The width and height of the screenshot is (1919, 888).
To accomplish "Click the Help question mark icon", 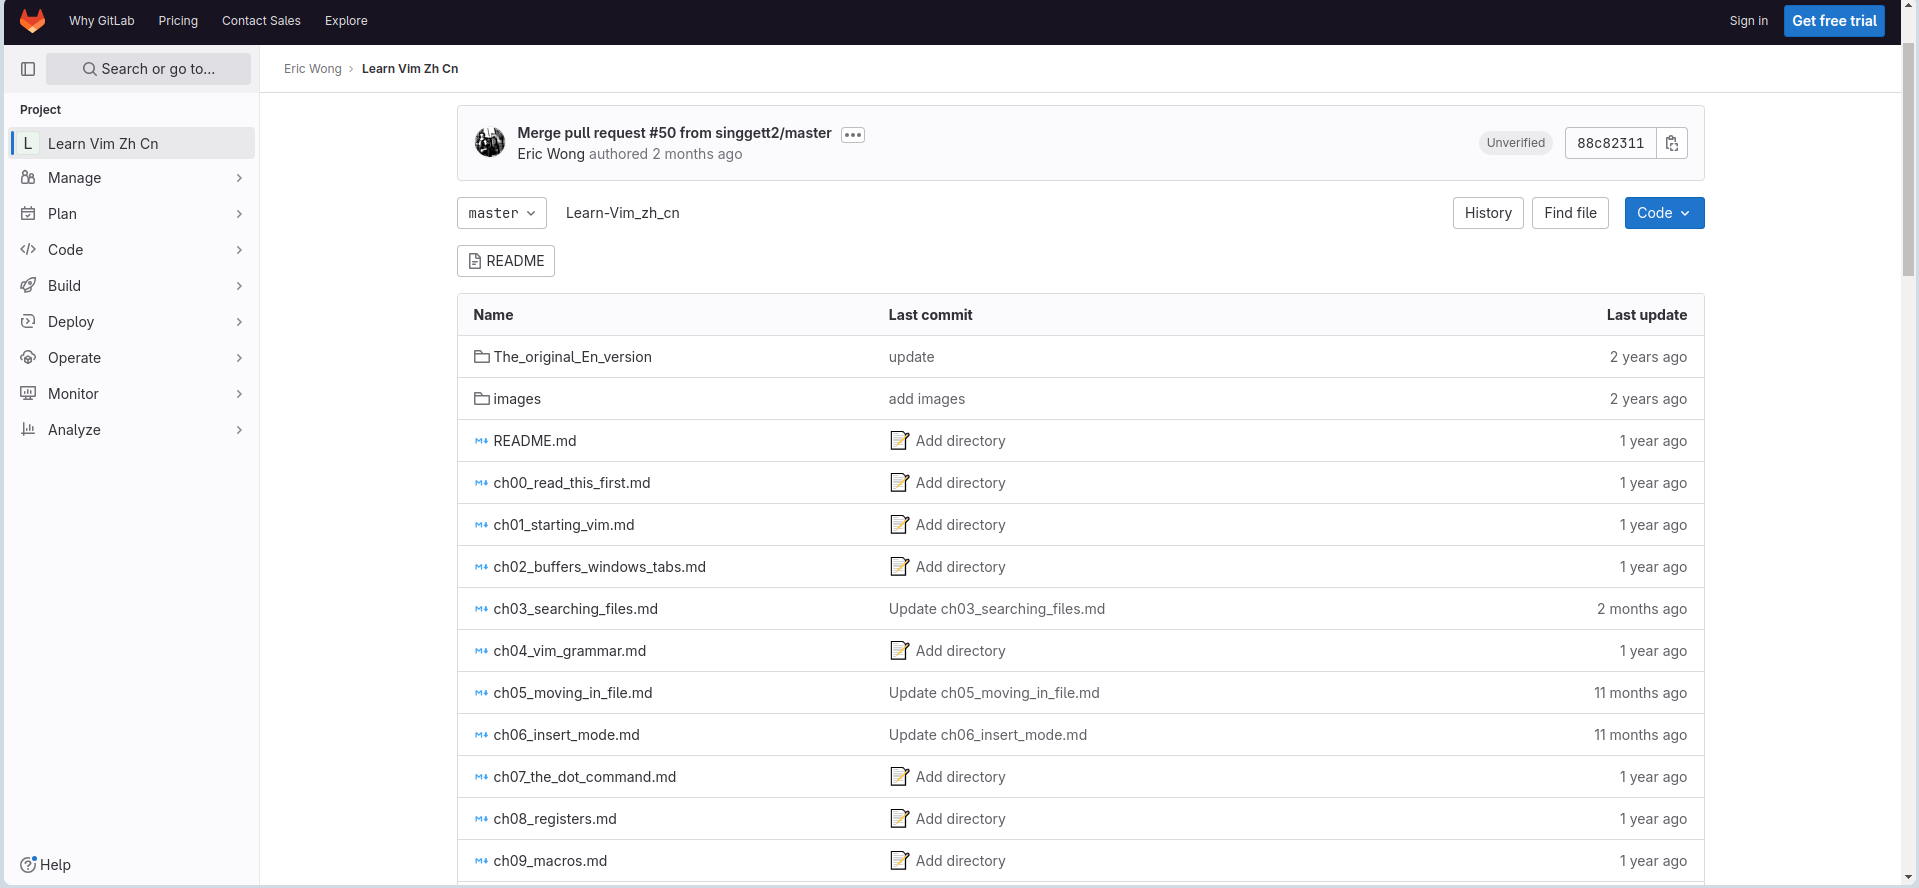I will pos(28,864).
